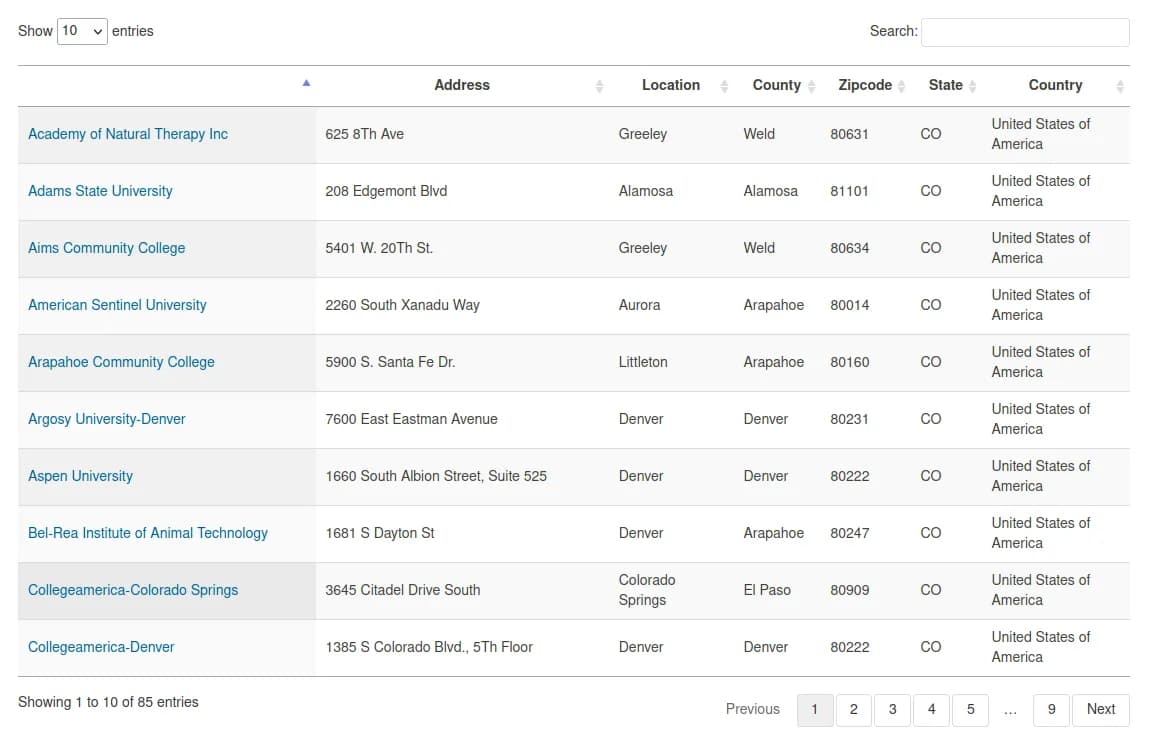1150x739 pixels.
Task: Sort the table by Country column
Action: [1055, 85]
